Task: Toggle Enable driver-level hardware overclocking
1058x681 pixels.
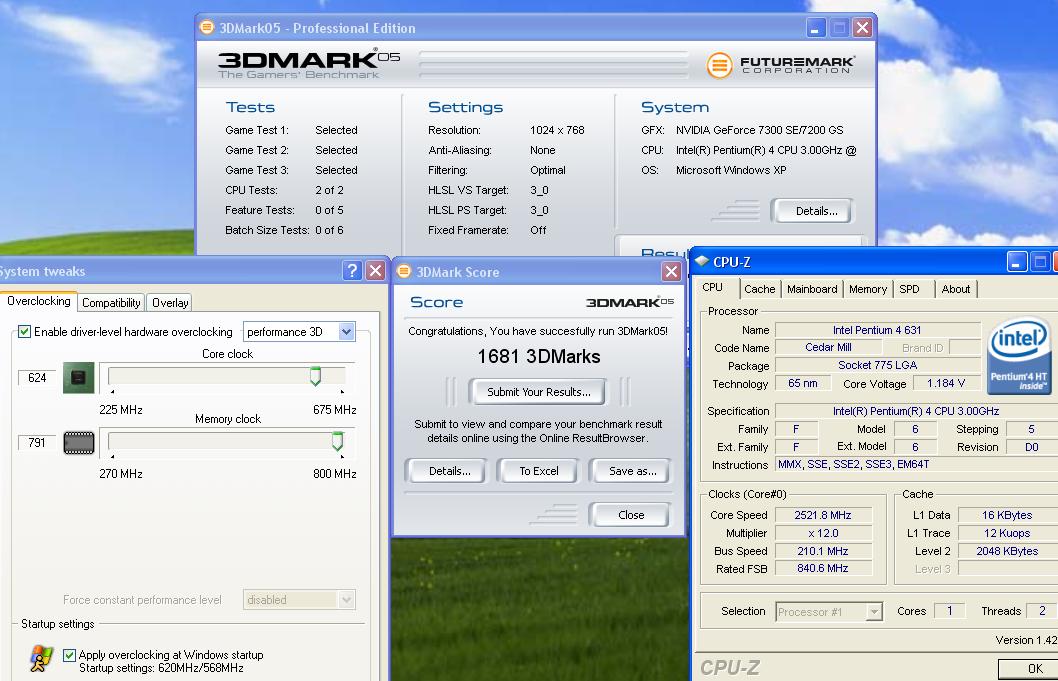Action: [x=24, y=331]
